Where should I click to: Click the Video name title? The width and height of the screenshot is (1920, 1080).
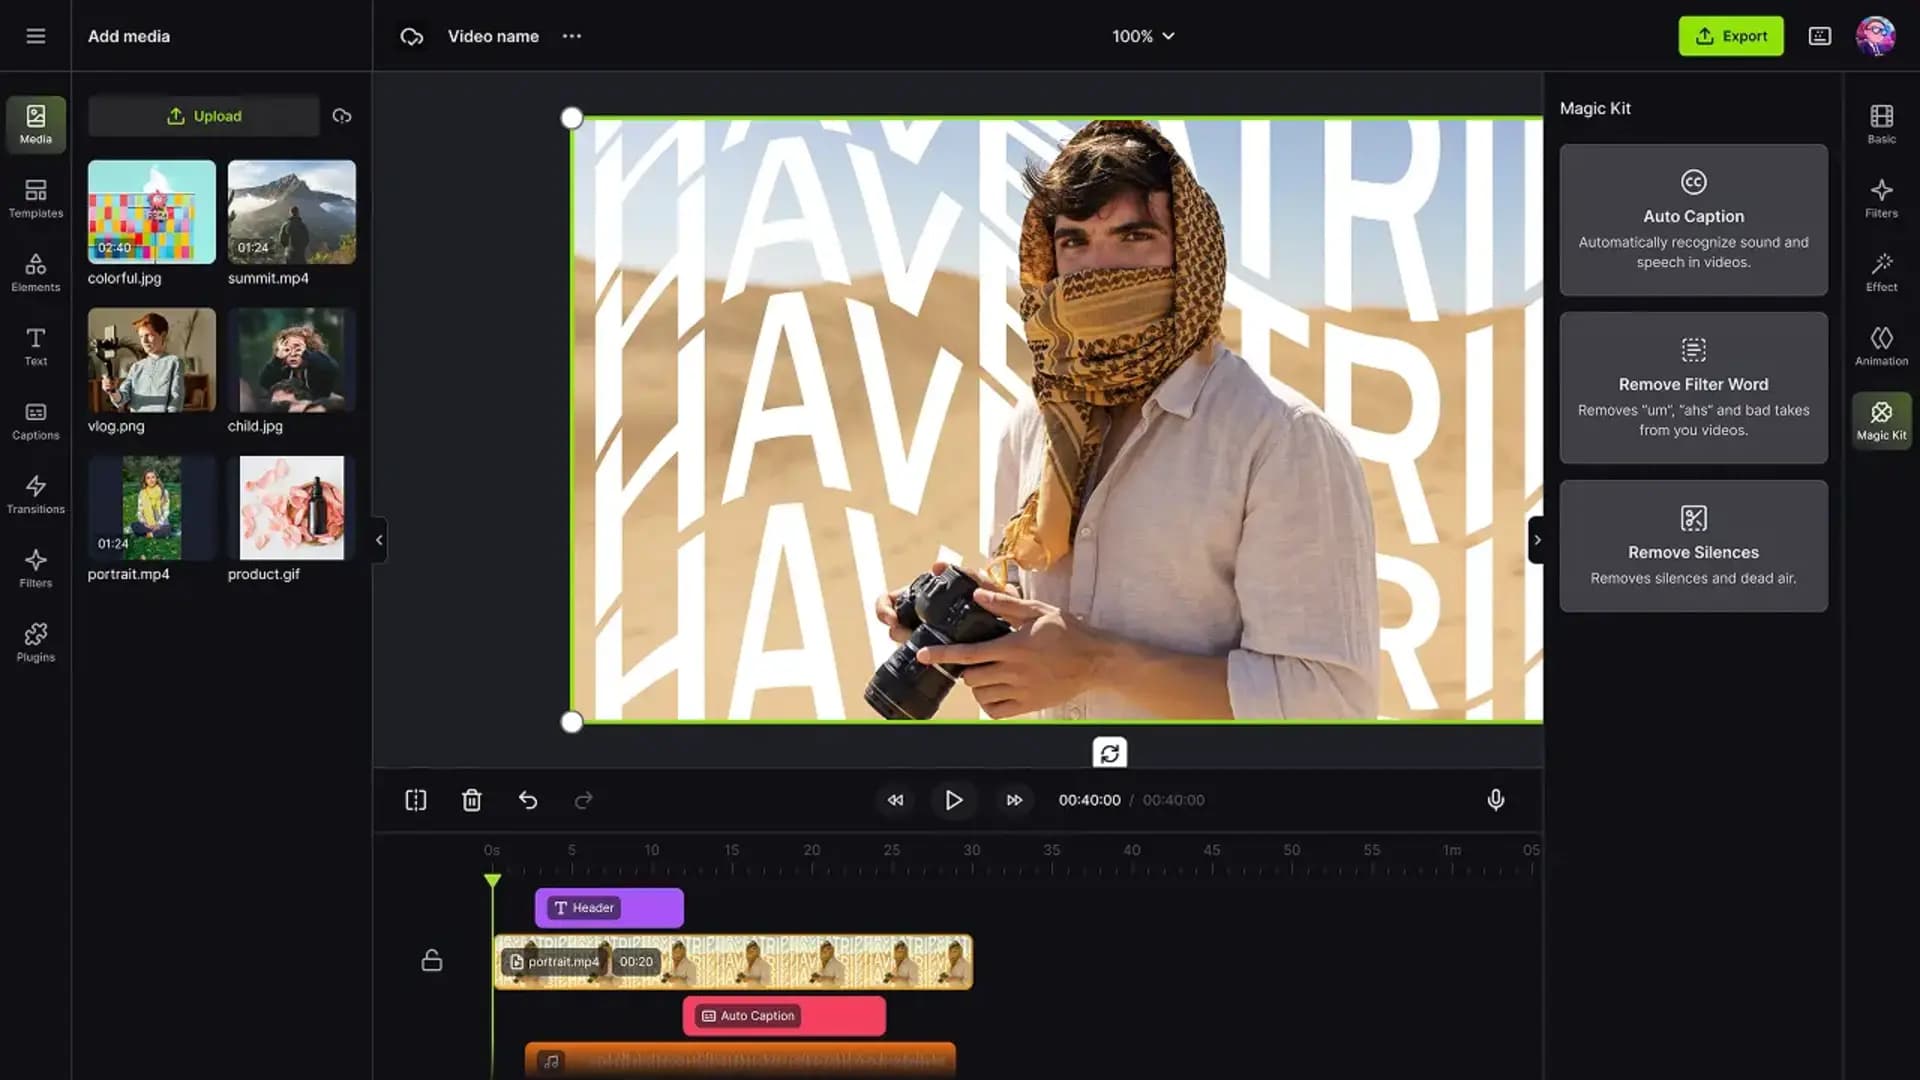pos(493,36)
